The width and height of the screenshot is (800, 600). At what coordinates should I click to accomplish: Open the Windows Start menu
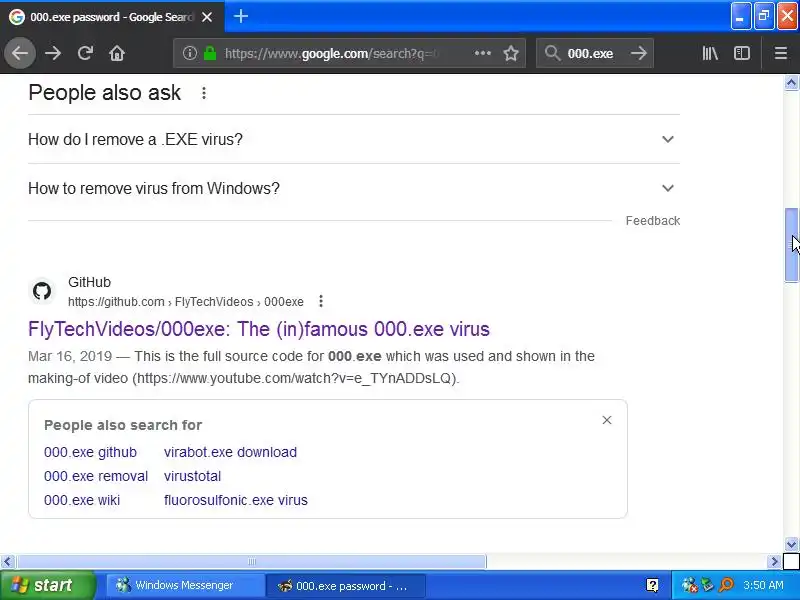tap(47, 585)
